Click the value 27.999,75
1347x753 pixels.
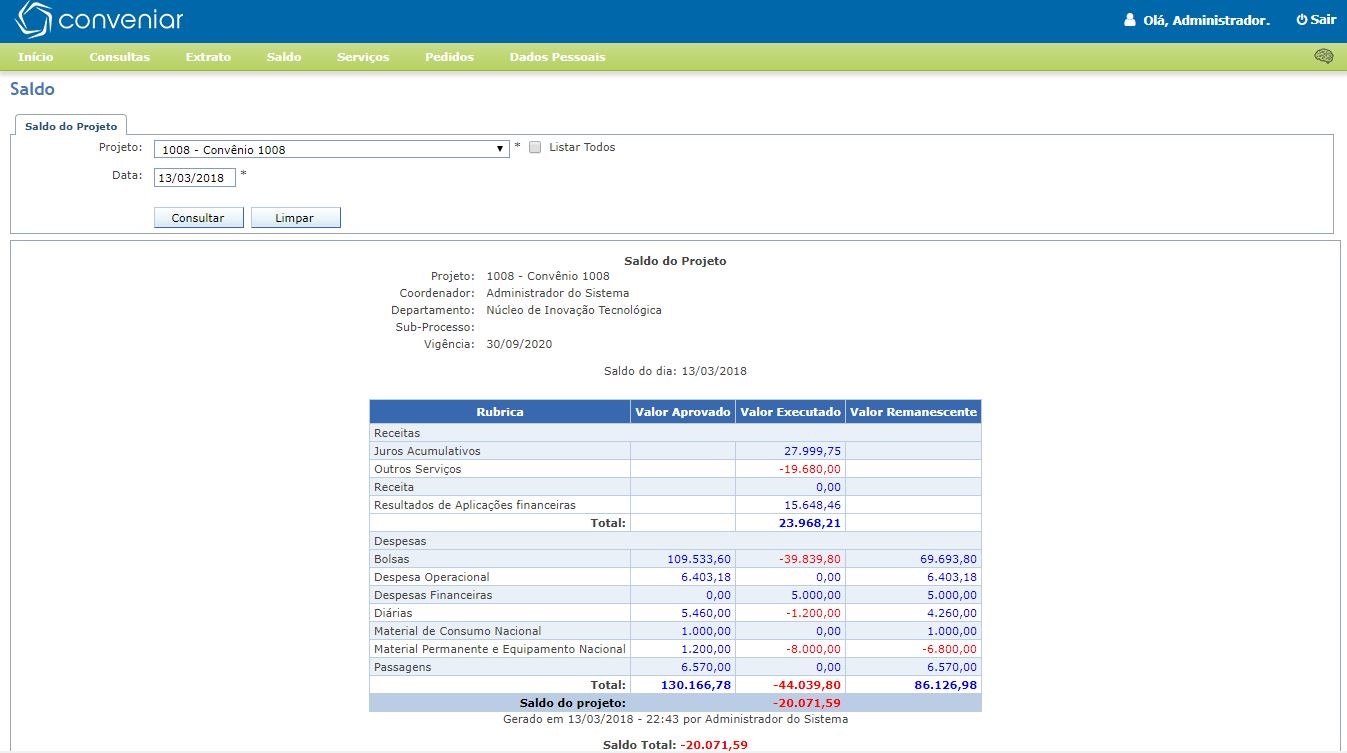[x=812, y=451]
